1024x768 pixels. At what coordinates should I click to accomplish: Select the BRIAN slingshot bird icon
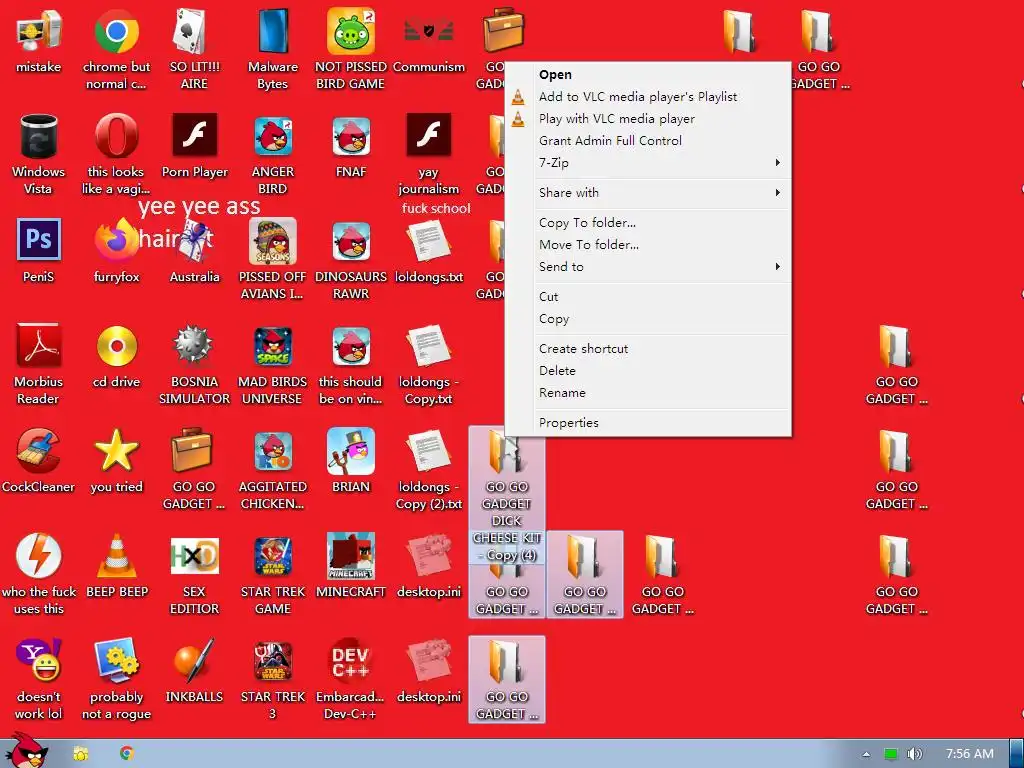tap(351, 460)
